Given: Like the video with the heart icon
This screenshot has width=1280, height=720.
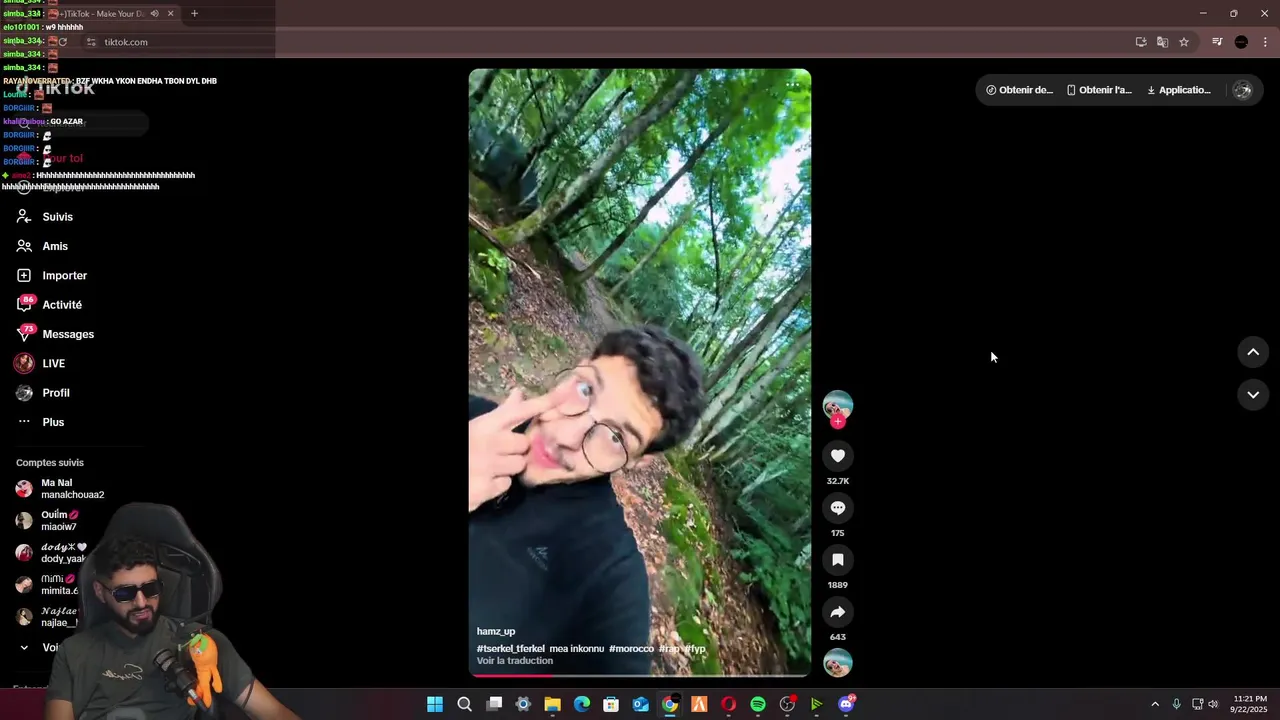Looking at the screenshot, I should coord(838,456).
